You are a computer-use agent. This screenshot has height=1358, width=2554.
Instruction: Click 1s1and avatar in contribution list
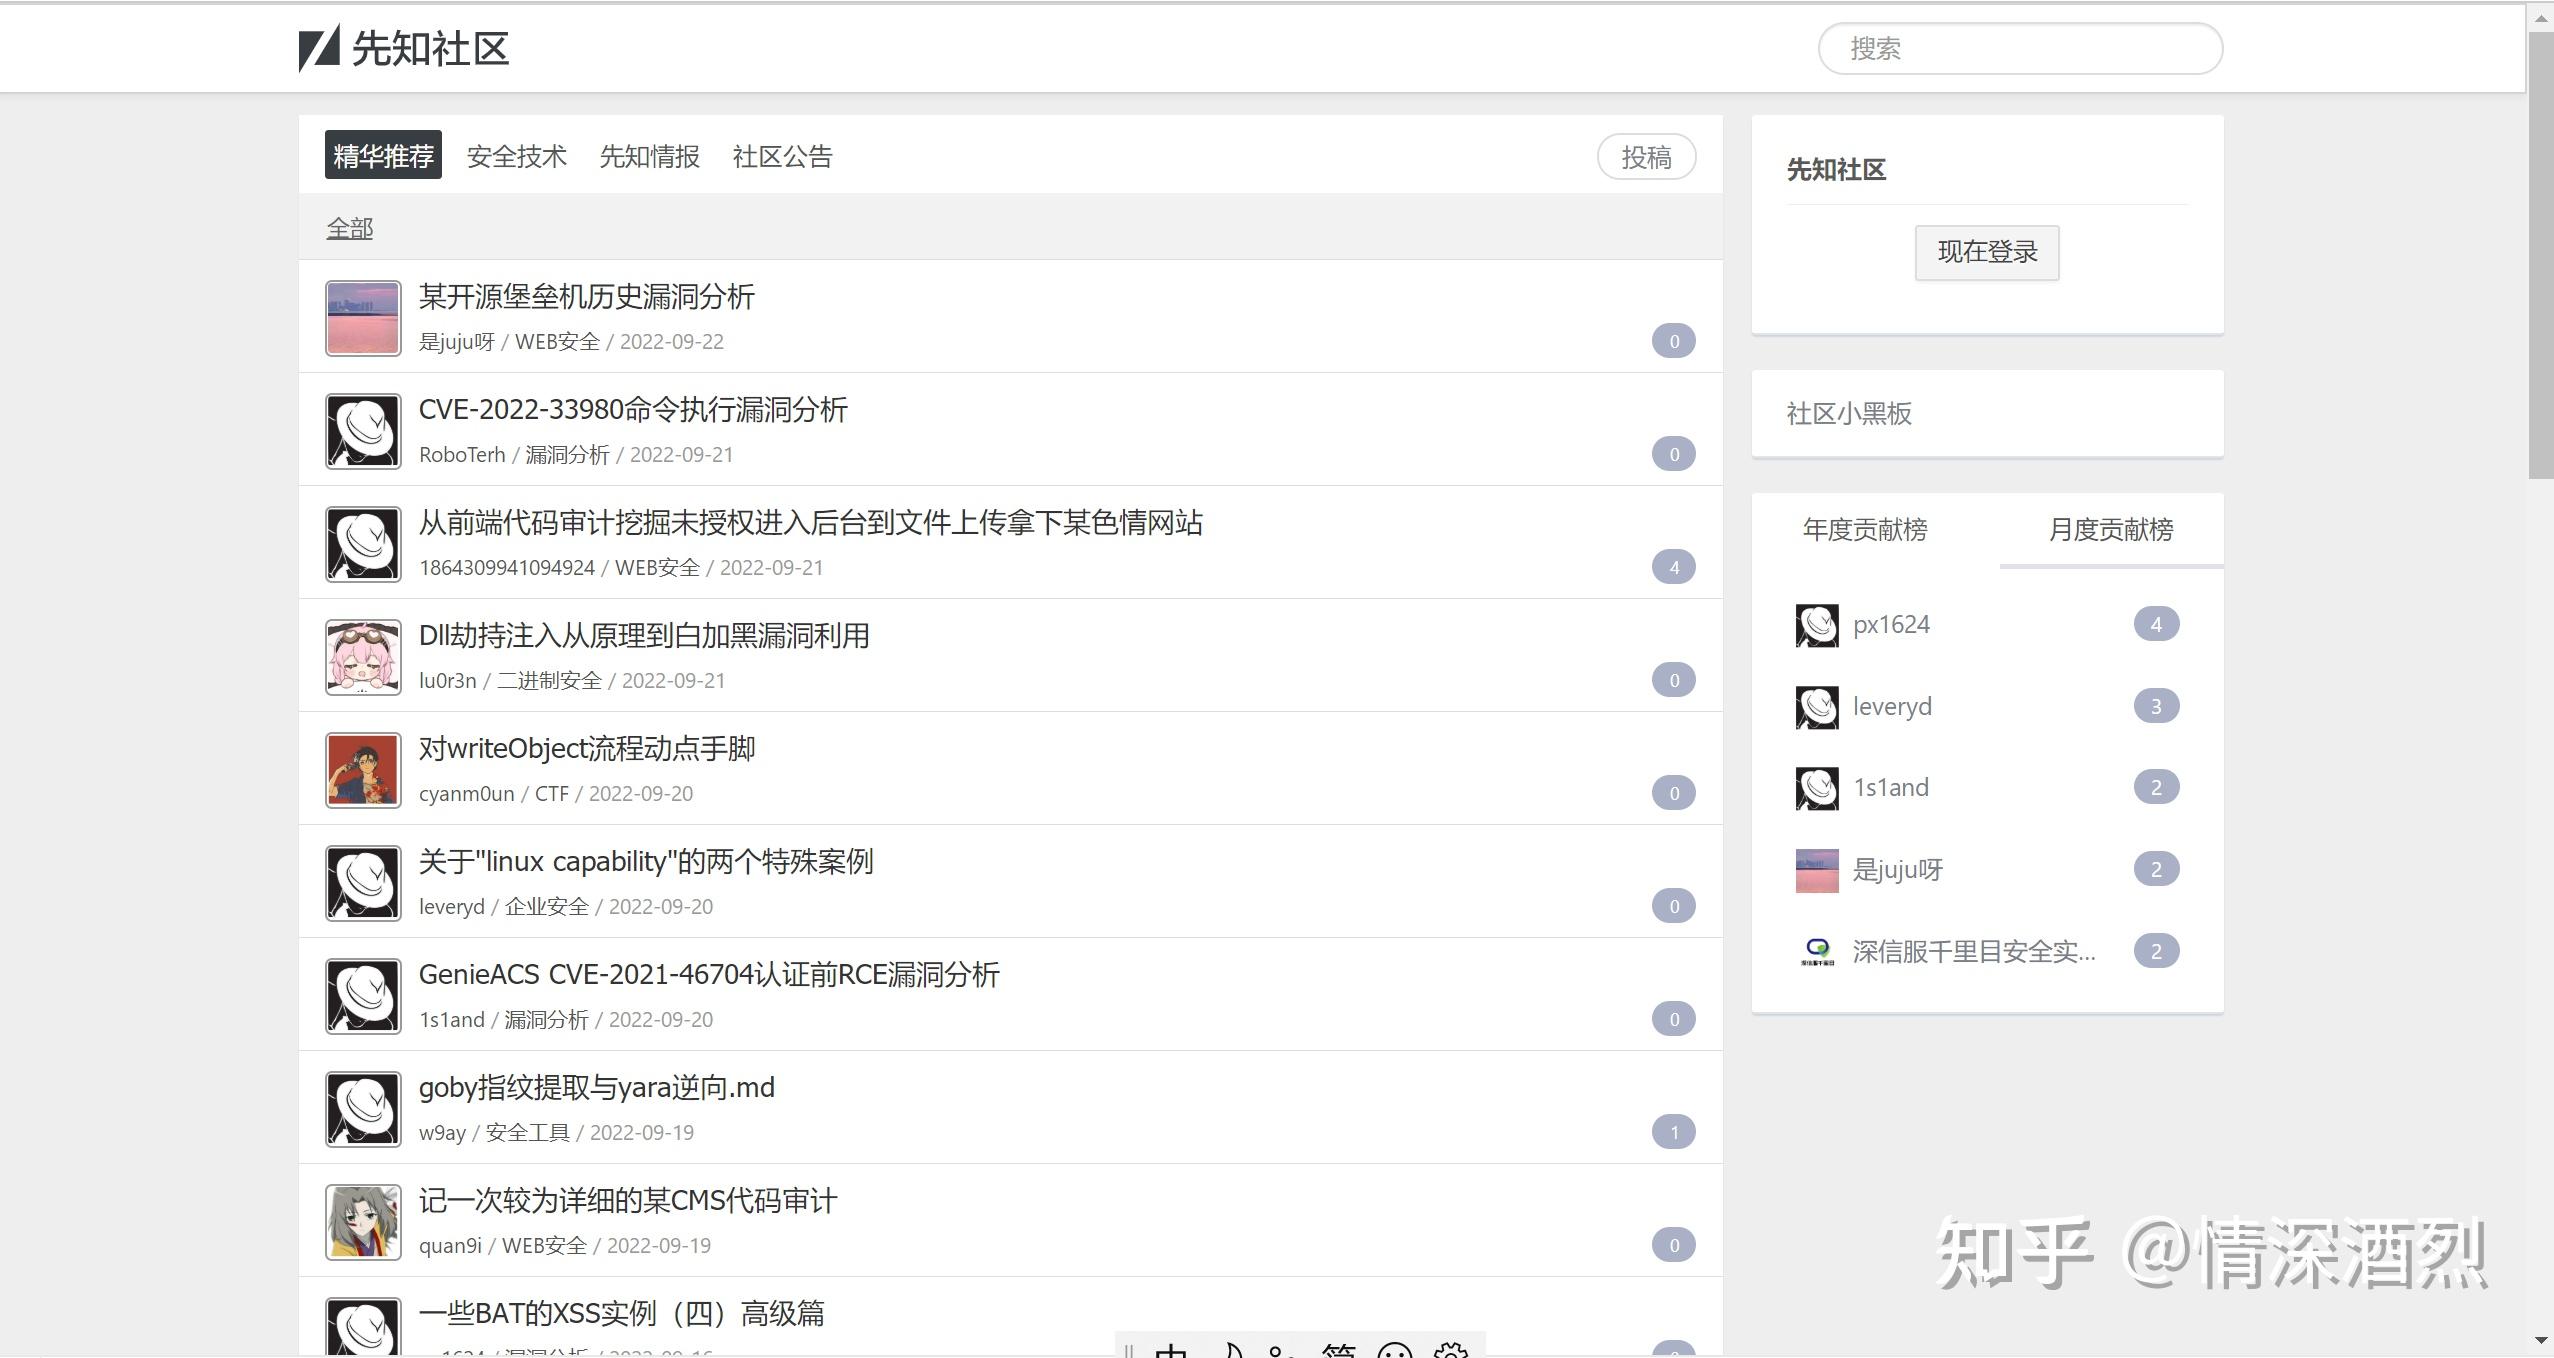click(x=1817, y=788)
